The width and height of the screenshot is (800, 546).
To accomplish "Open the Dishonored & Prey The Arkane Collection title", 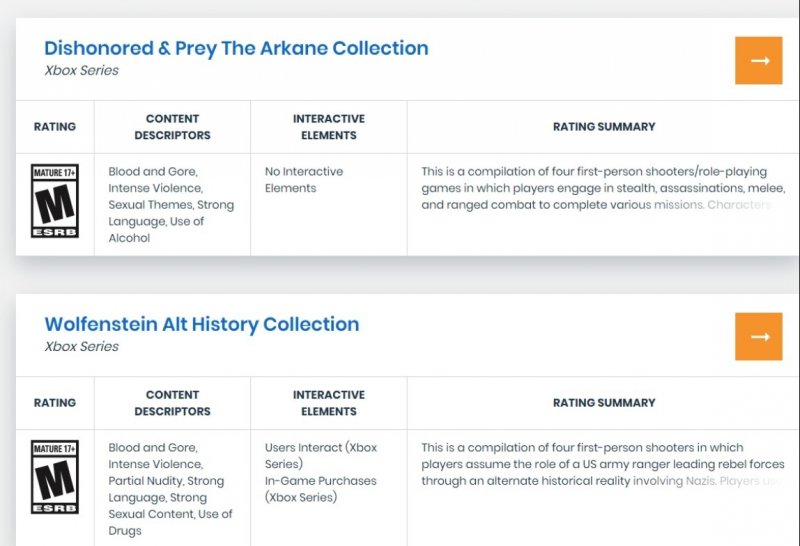I will click(x=236, y=48).
